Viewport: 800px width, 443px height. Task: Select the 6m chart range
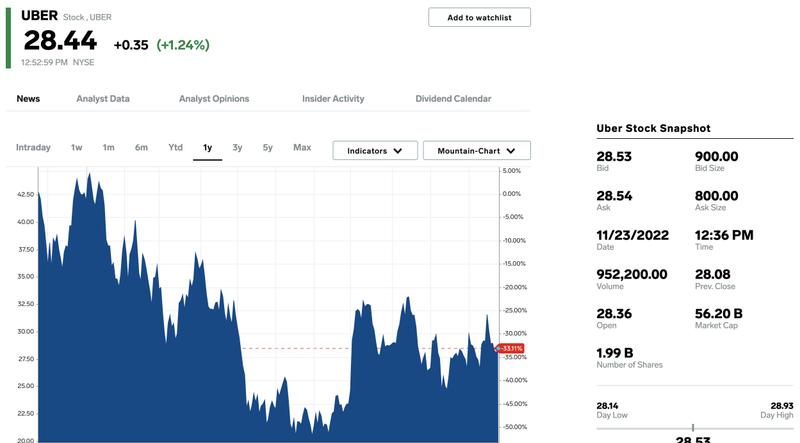(x=141, y=147)
